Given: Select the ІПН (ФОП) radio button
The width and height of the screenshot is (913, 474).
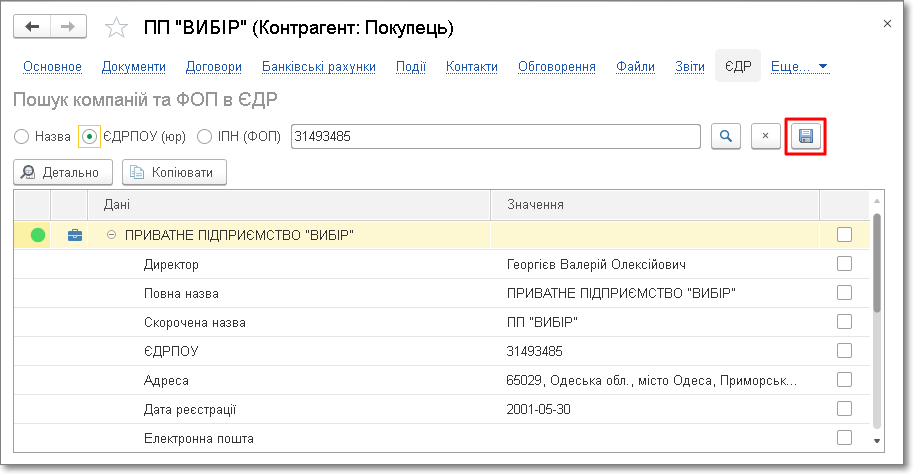Looking at the screenshot, I should [x=205, y=136].
